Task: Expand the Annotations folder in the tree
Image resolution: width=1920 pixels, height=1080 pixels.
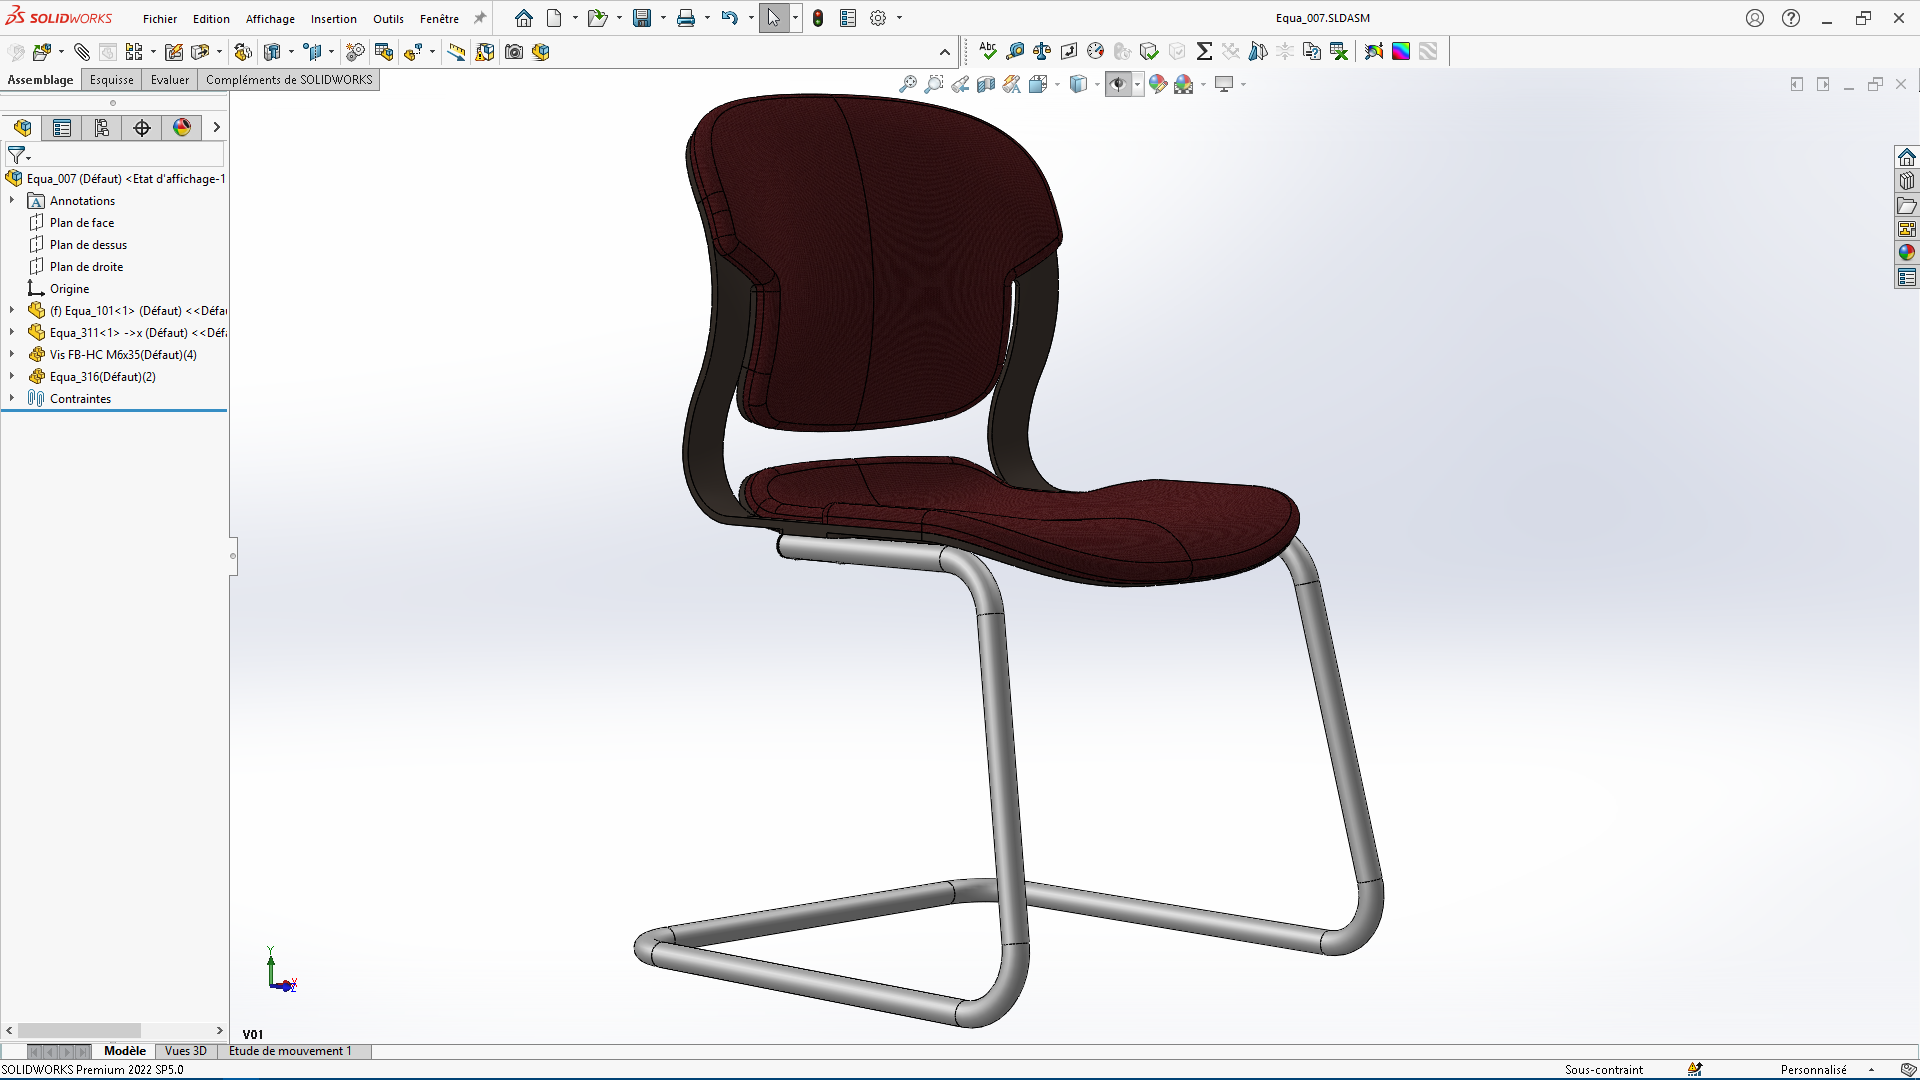Action: coord(12,201)
